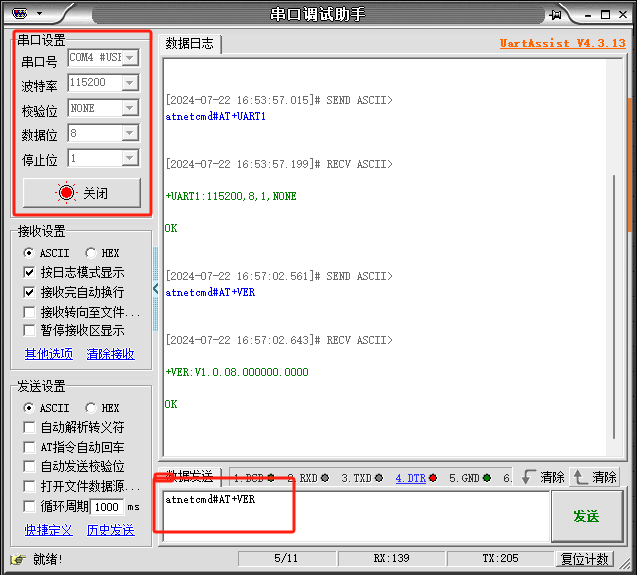Uncheck 按日志模式显示 checkbox

[30, 272]
